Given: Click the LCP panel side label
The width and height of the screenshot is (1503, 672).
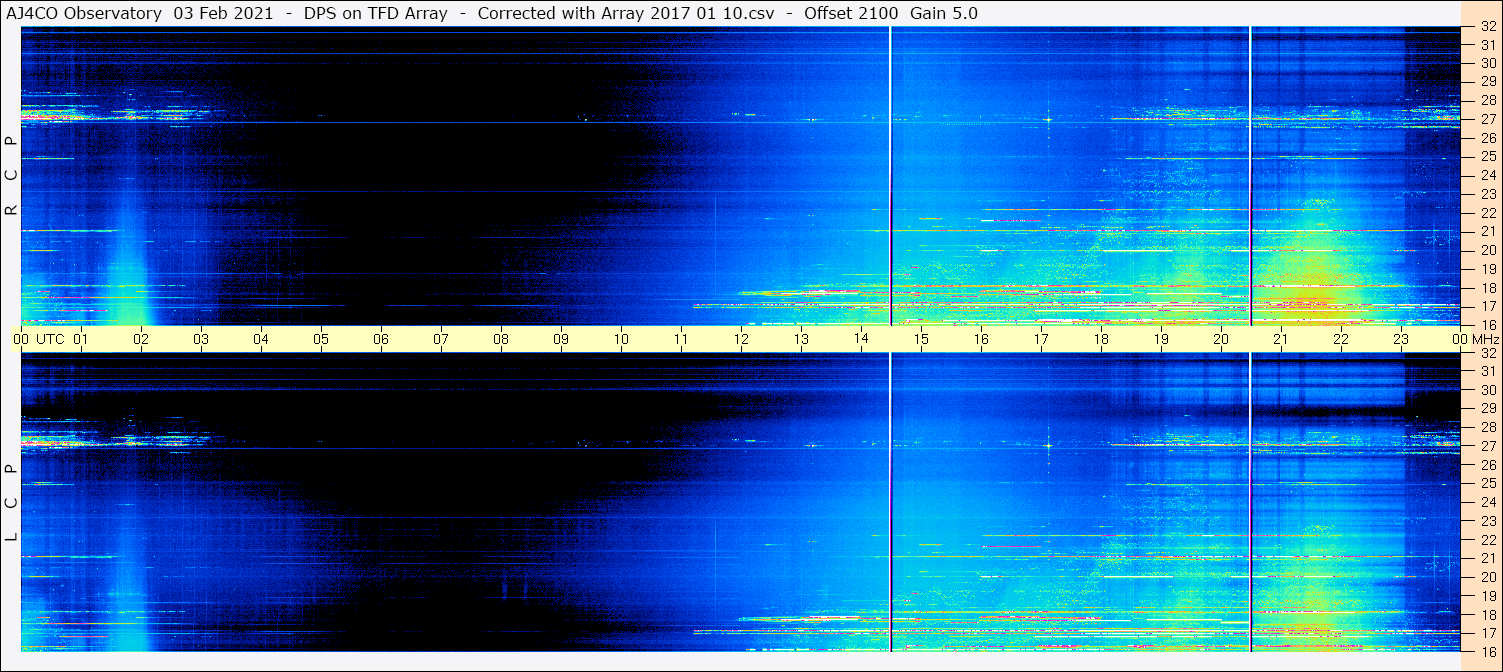Looking at the screenshot, I should (x=11, y=502).
